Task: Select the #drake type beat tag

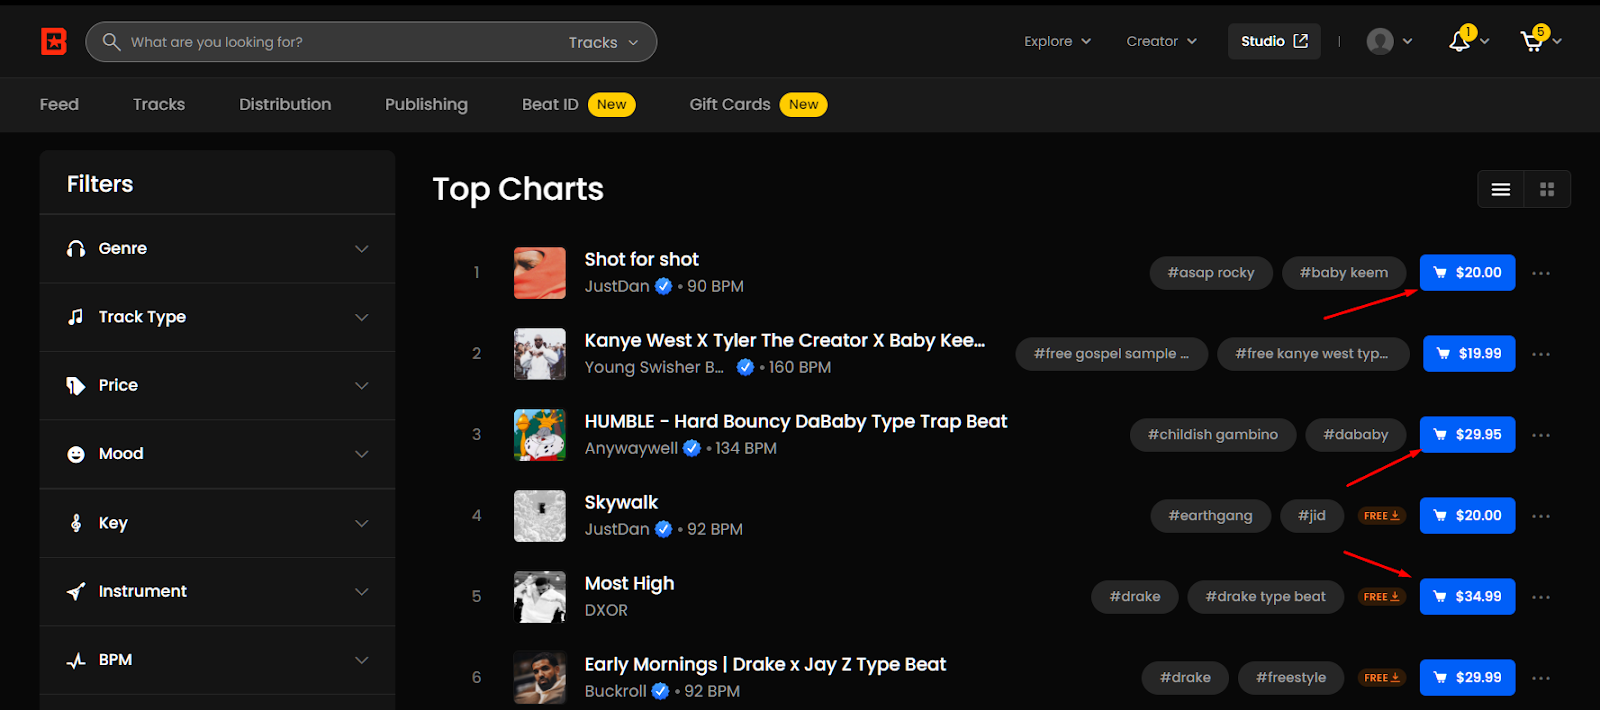Action: [1266, 597]
